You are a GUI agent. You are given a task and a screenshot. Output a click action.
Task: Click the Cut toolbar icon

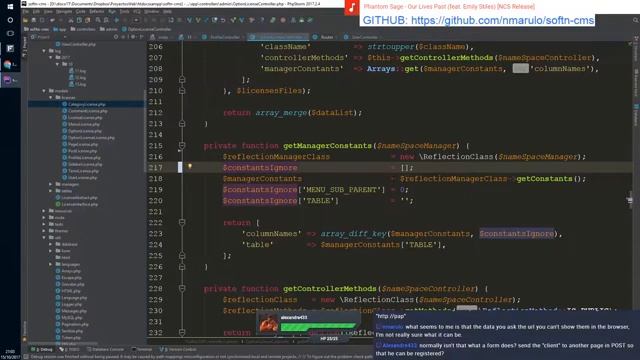71,20
